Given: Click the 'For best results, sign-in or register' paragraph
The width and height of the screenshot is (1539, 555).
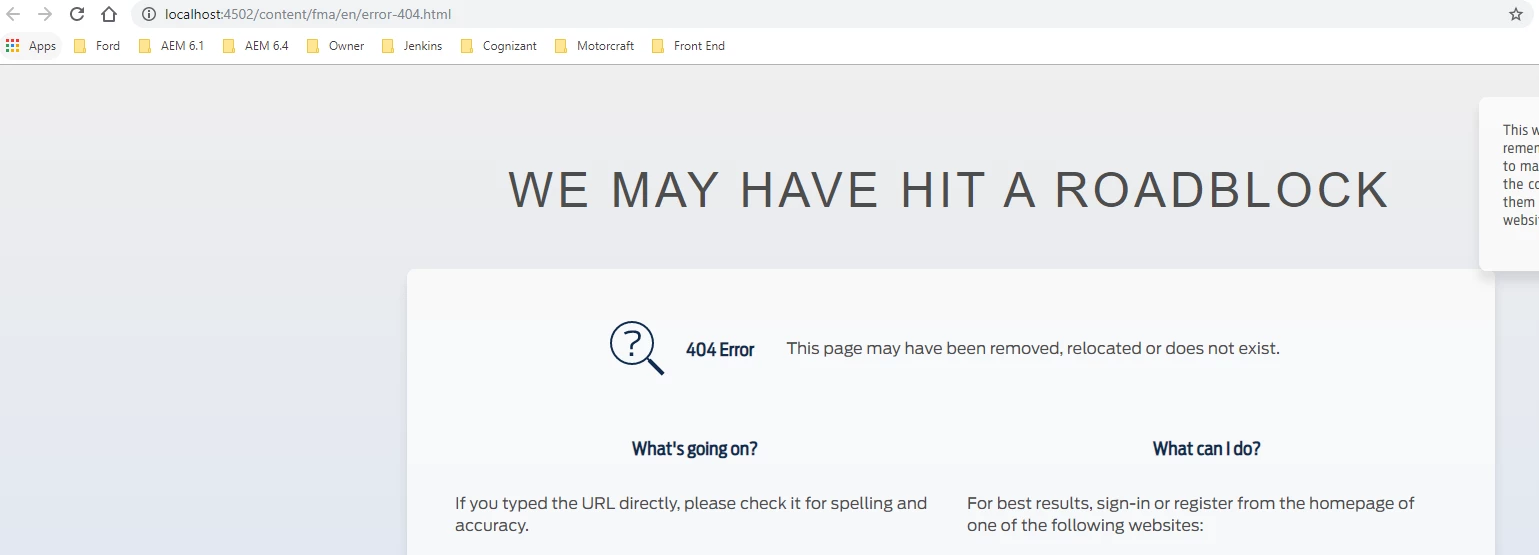Looking at the screenshot, I should (x=1191, y=514).
